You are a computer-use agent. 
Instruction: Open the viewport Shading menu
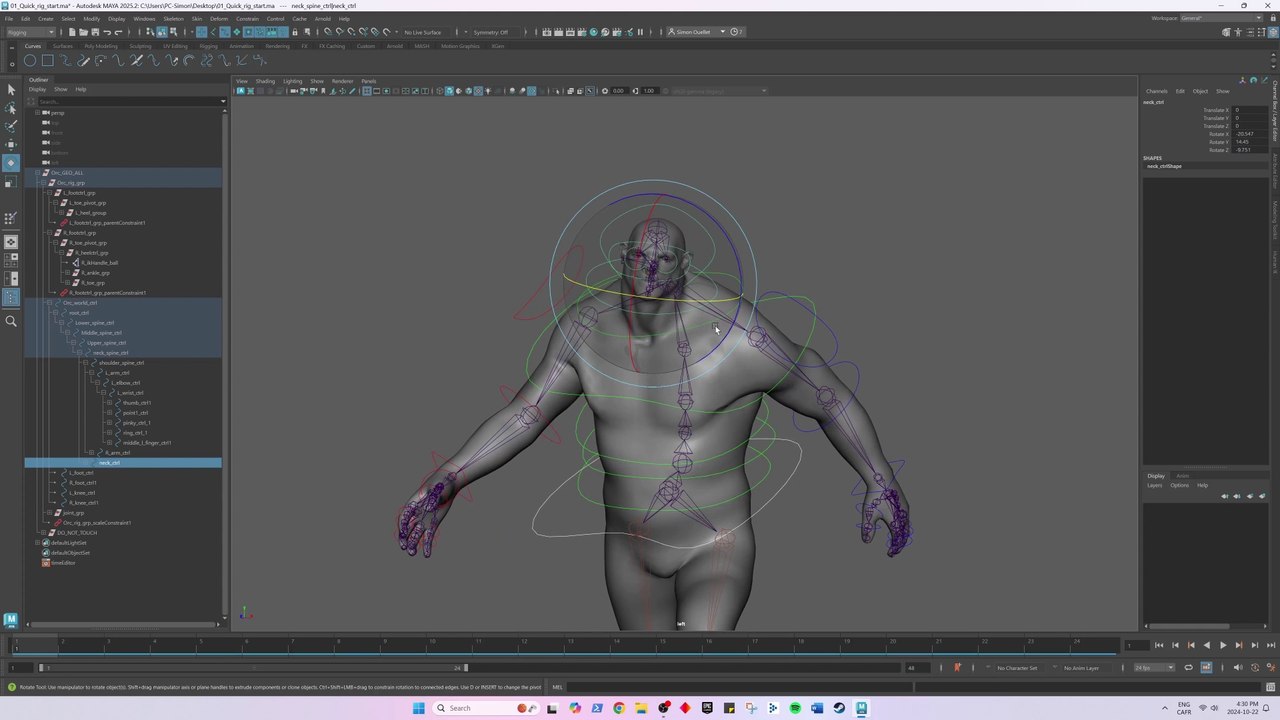click(265, 81)
